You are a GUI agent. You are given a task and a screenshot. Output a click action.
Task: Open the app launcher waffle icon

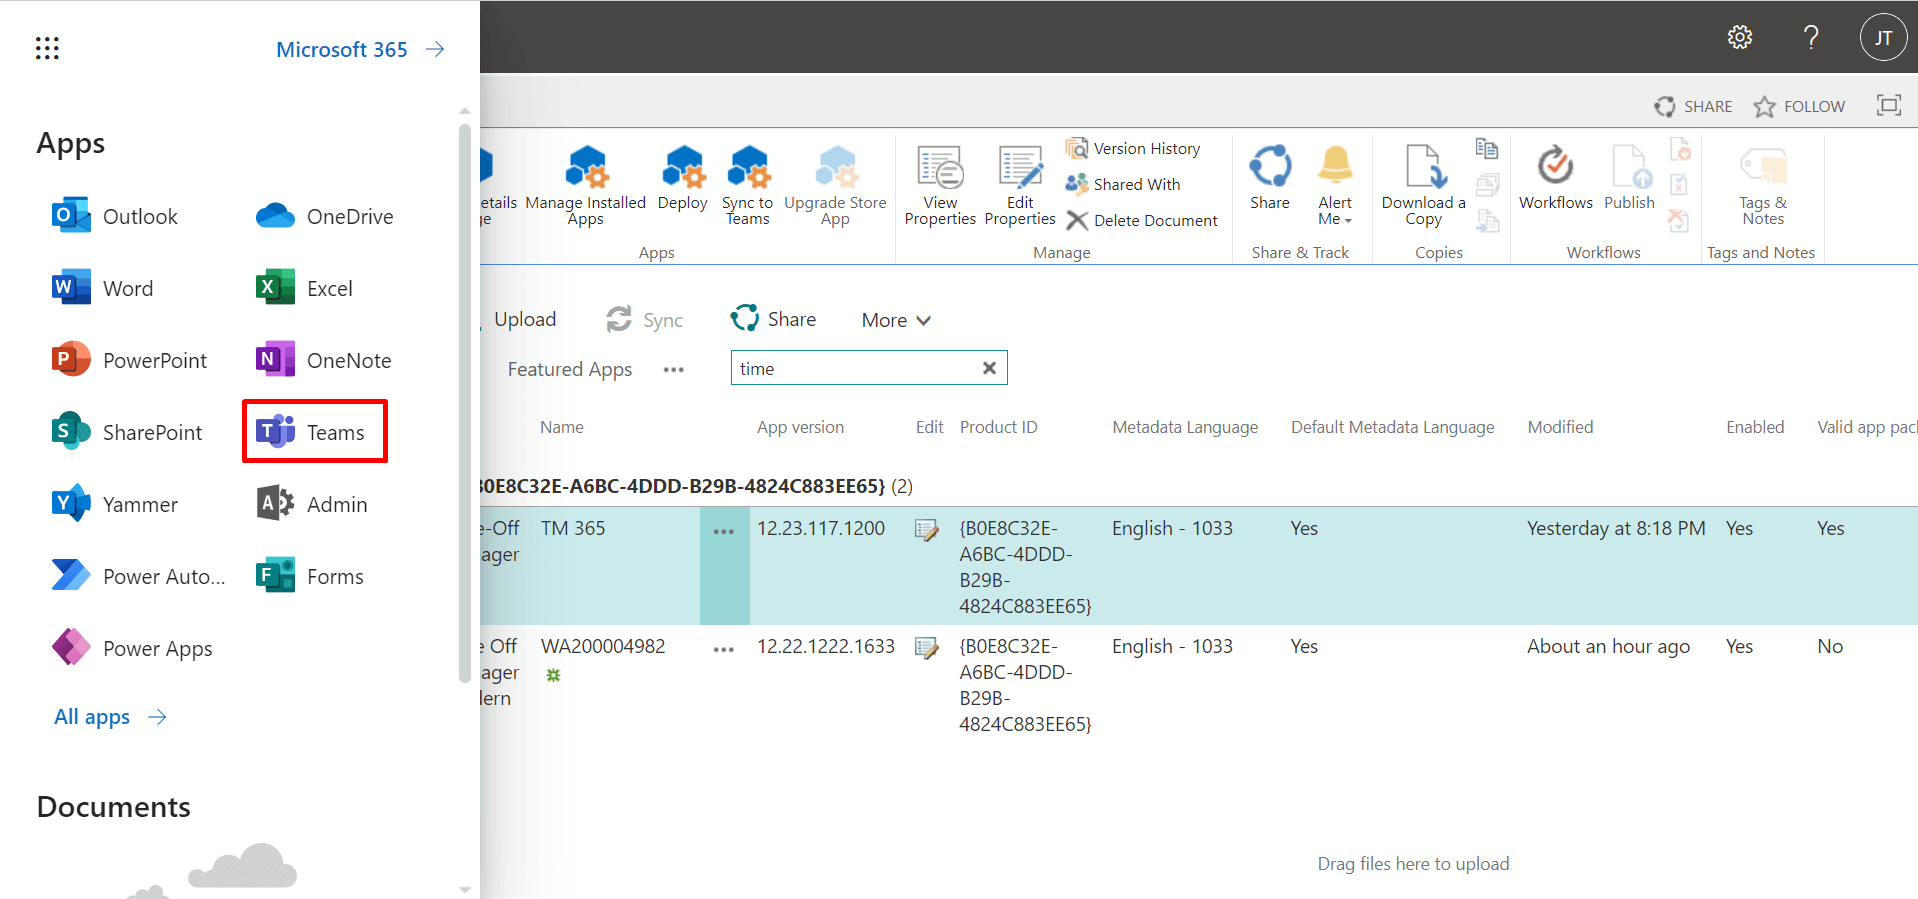[47, 48]
